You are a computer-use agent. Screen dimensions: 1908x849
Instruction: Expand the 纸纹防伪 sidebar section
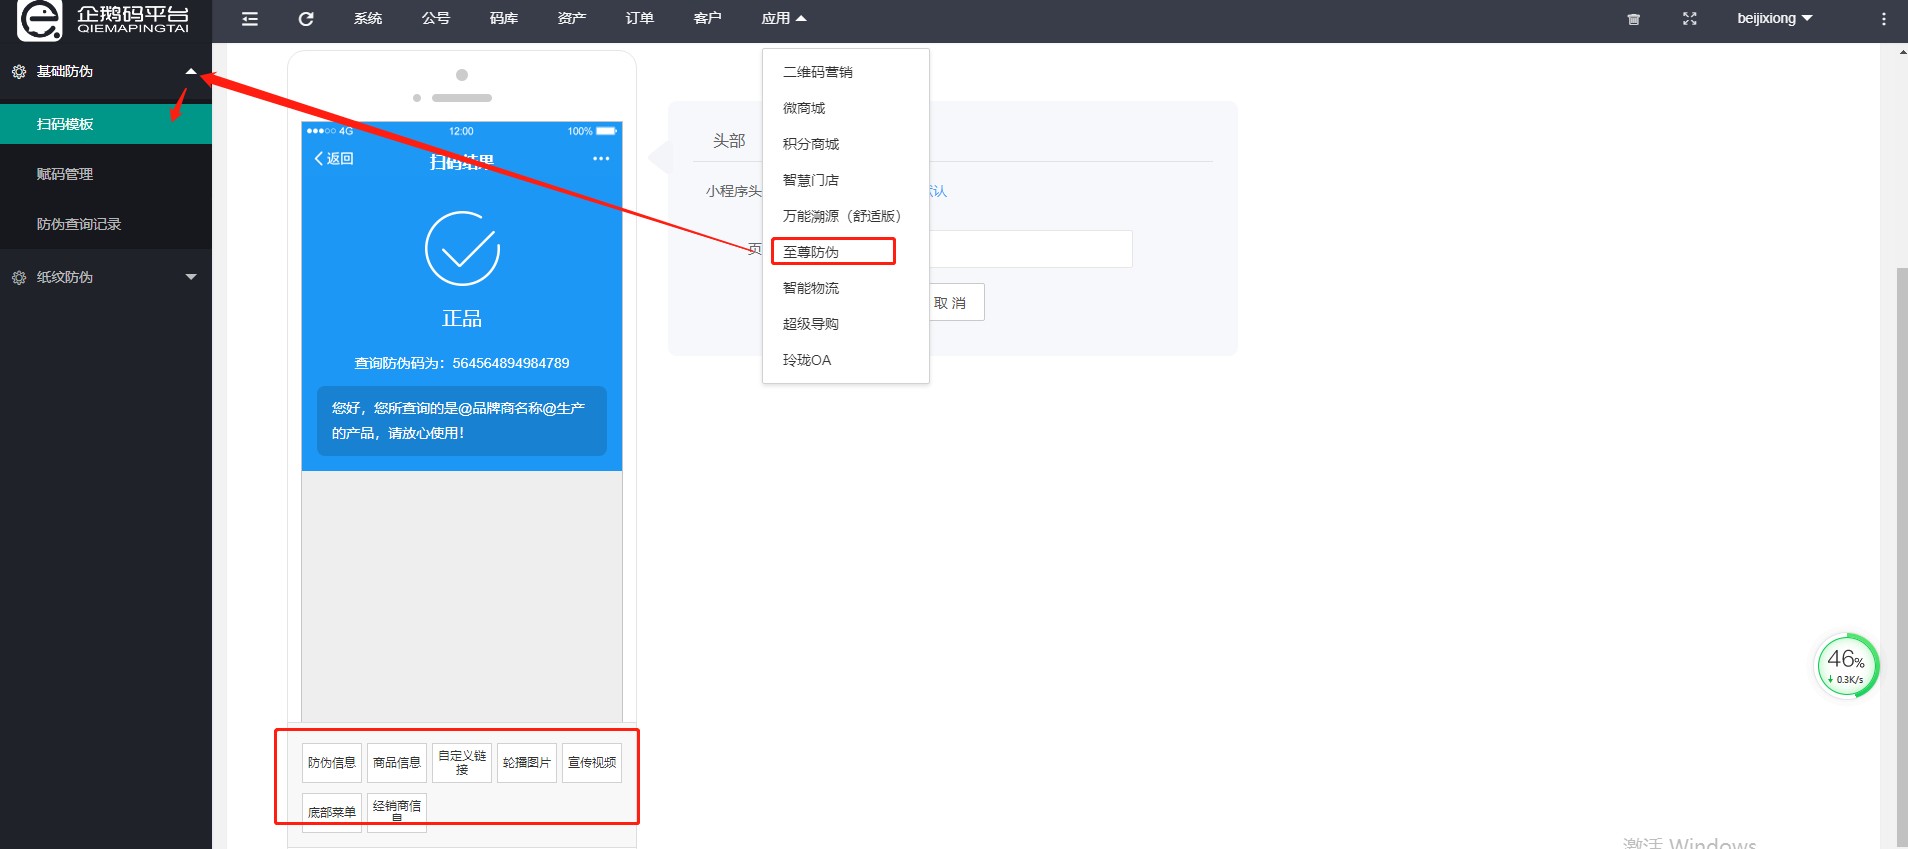pos(191,277)
